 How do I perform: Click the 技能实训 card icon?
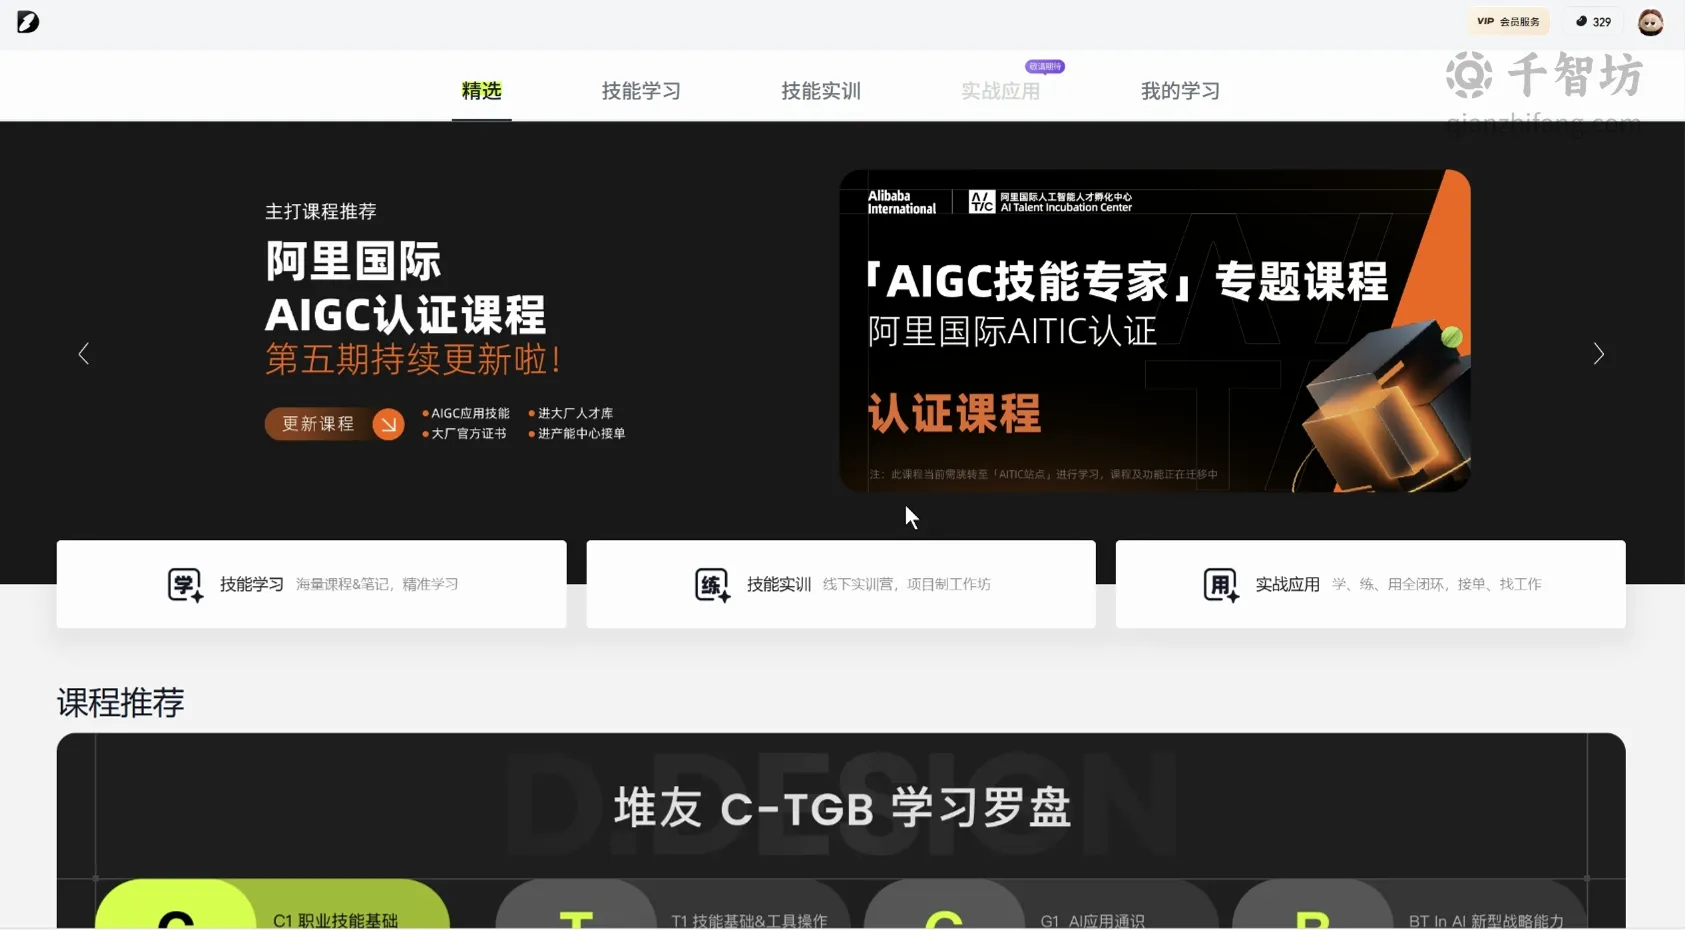[713, 585]
